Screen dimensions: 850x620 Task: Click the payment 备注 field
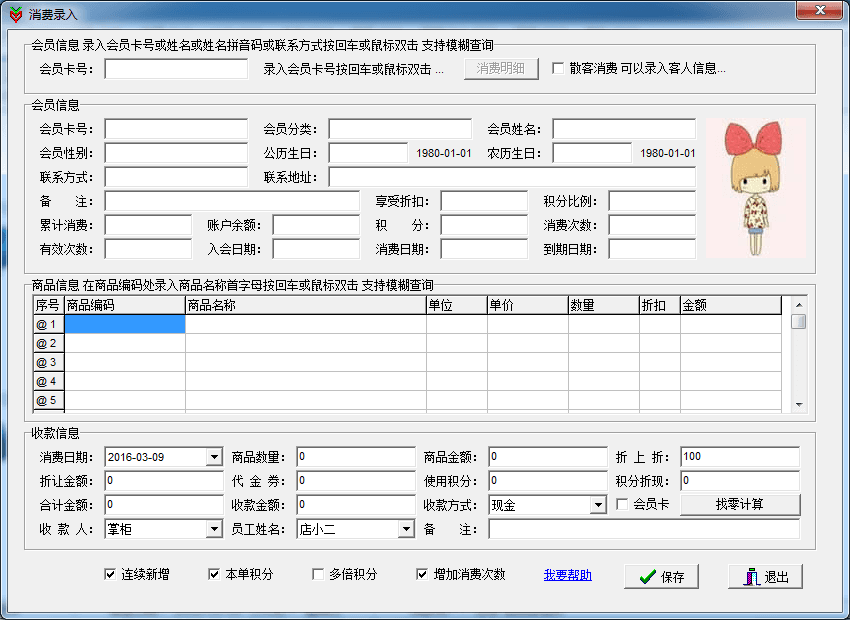(x=644, y=529)
